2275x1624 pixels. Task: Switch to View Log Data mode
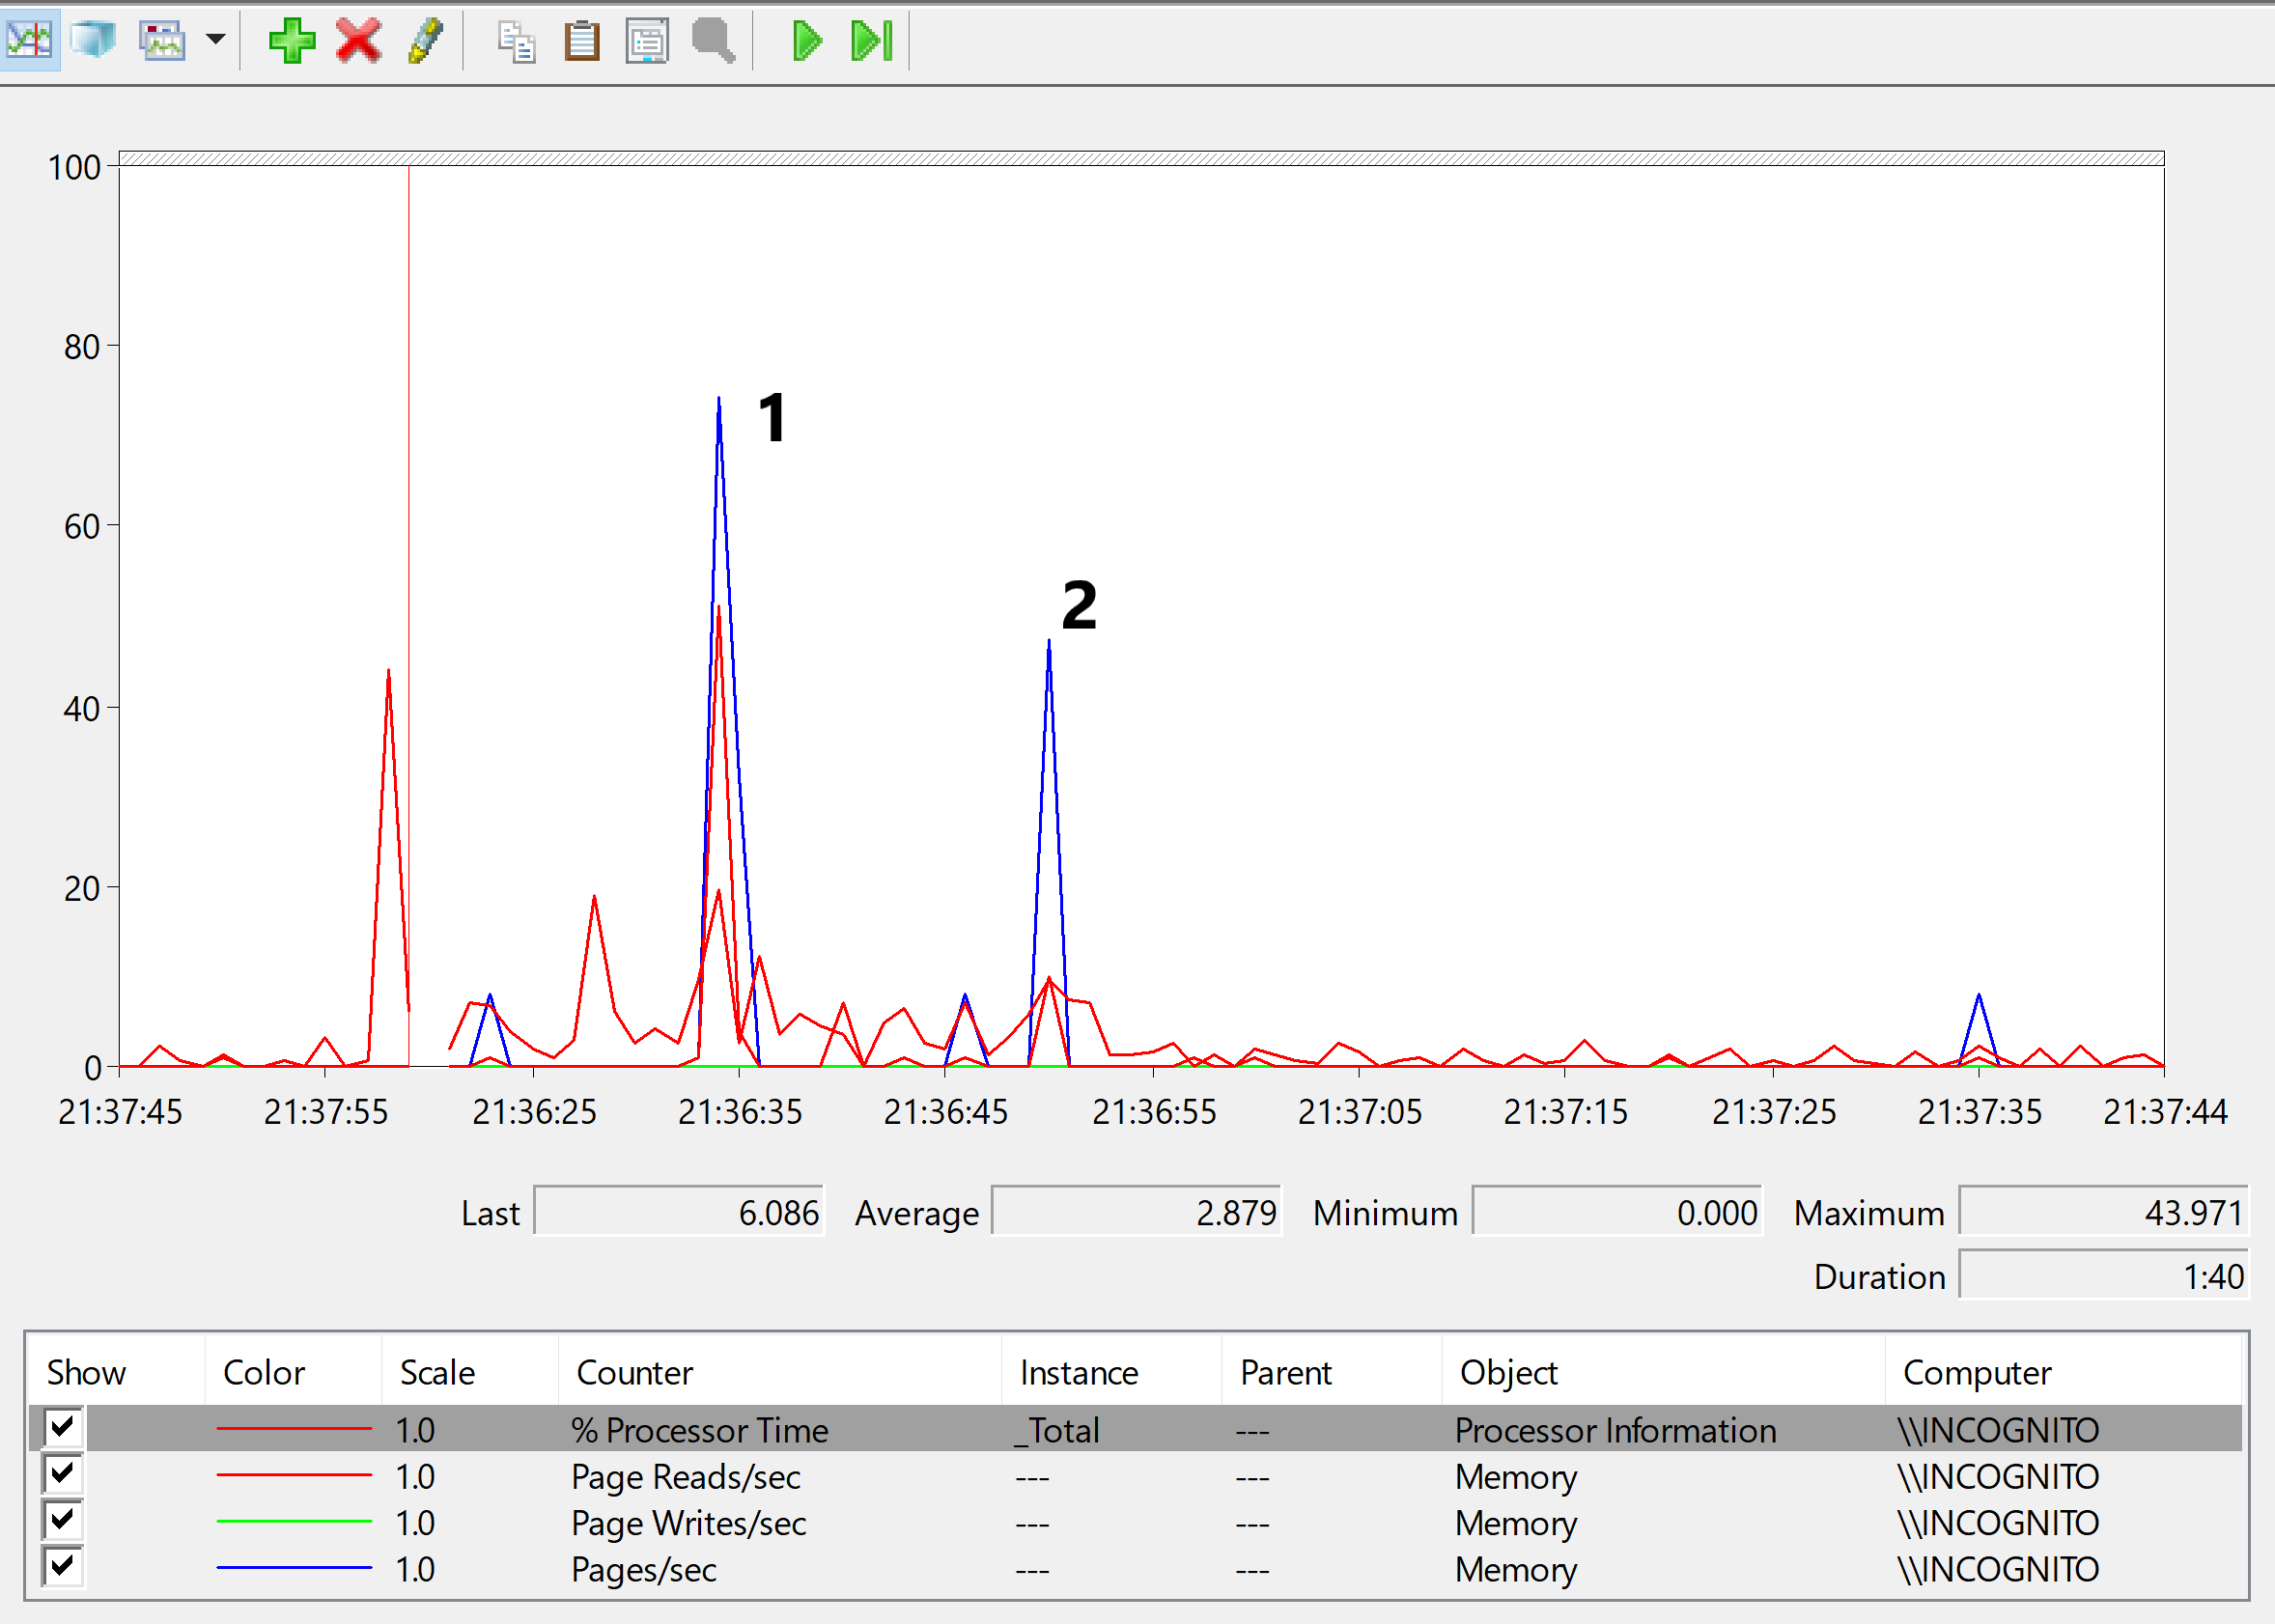coord(92,41)
